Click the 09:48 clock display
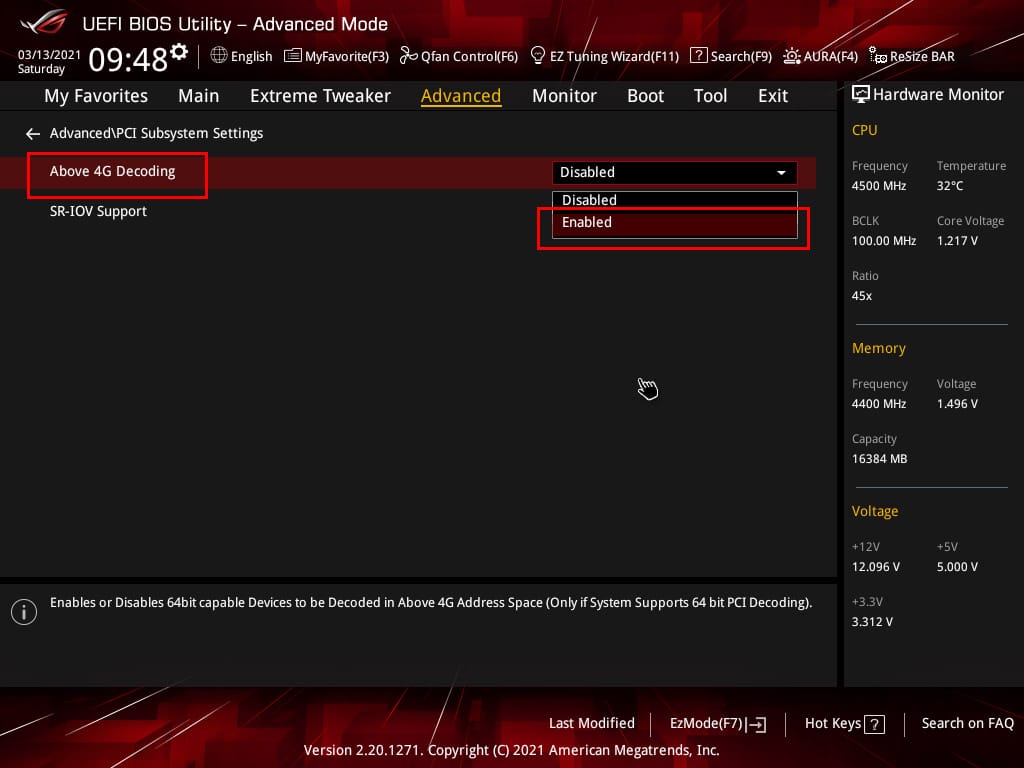The width and height of the screenshot is (1024, 768). coord(128,60)
